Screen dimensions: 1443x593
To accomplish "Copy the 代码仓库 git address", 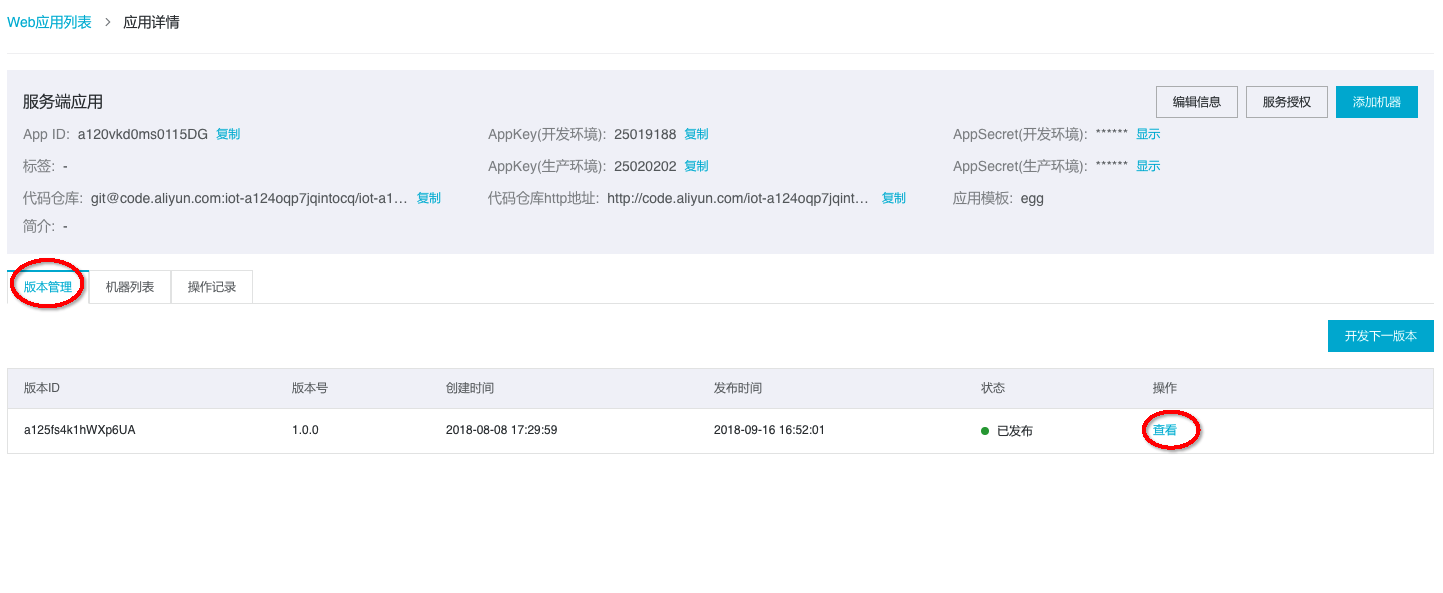I will coord(429,198).
